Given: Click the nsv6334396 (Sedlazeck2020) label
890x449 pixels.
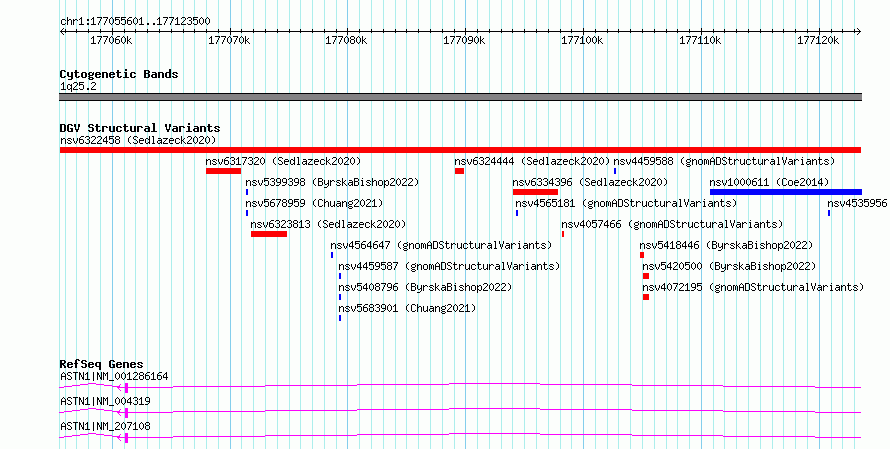Looking at the screenshot, I should coord(590,182).
